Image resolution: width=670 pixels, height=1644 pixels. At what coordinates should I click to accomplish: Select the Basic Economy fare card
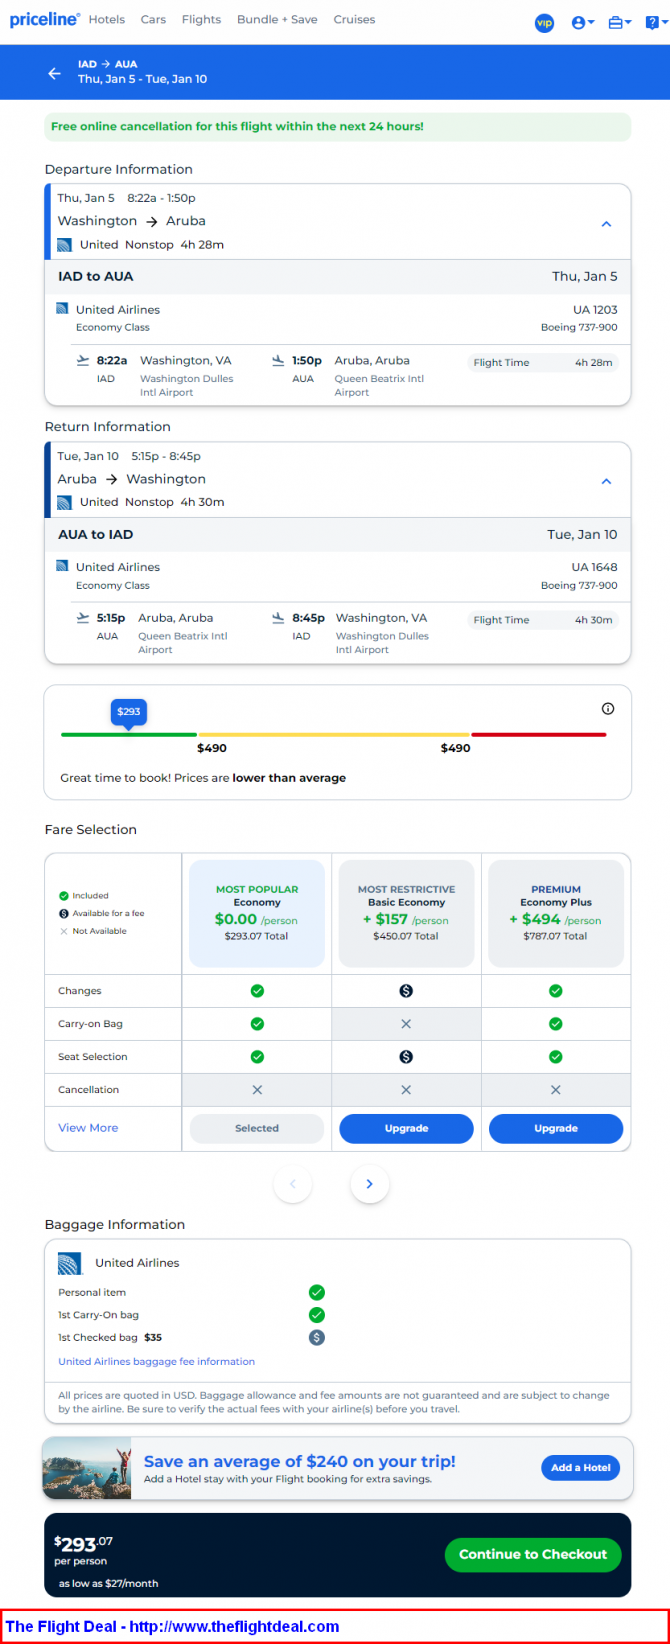click(x=406, y=913)
